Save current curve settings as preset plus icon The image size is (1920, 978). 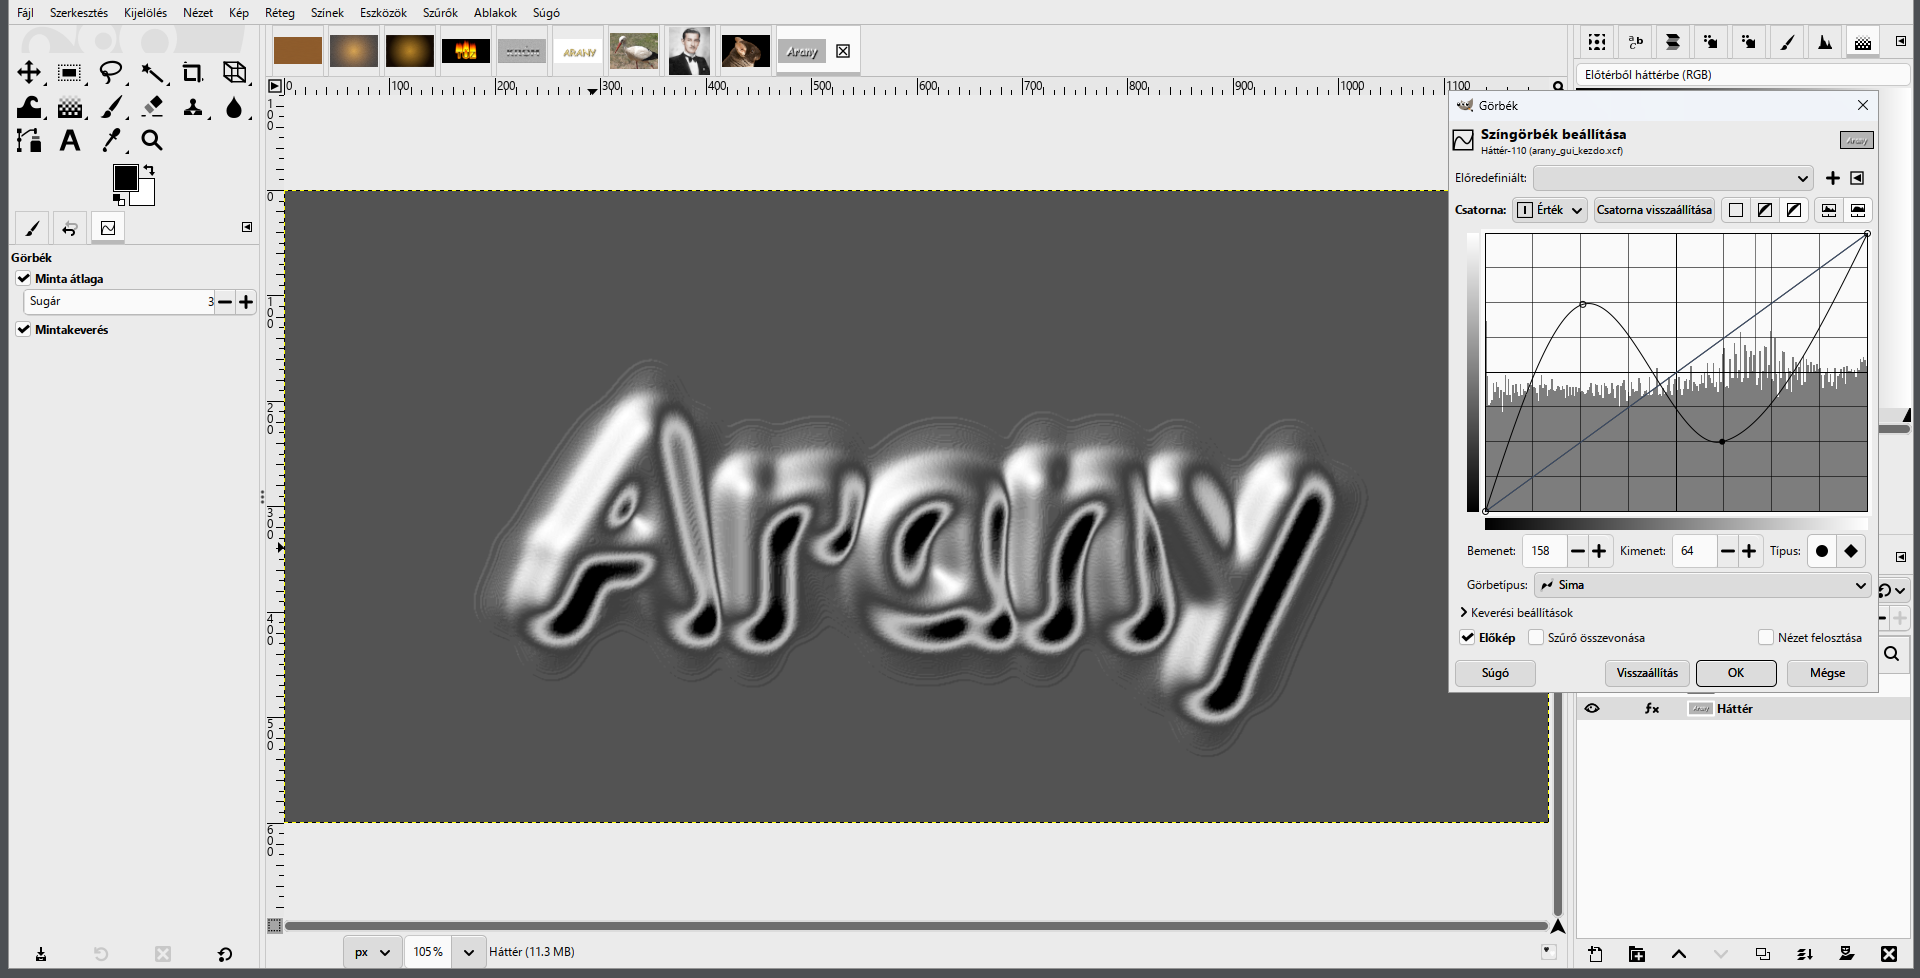tap(1833, 178)
